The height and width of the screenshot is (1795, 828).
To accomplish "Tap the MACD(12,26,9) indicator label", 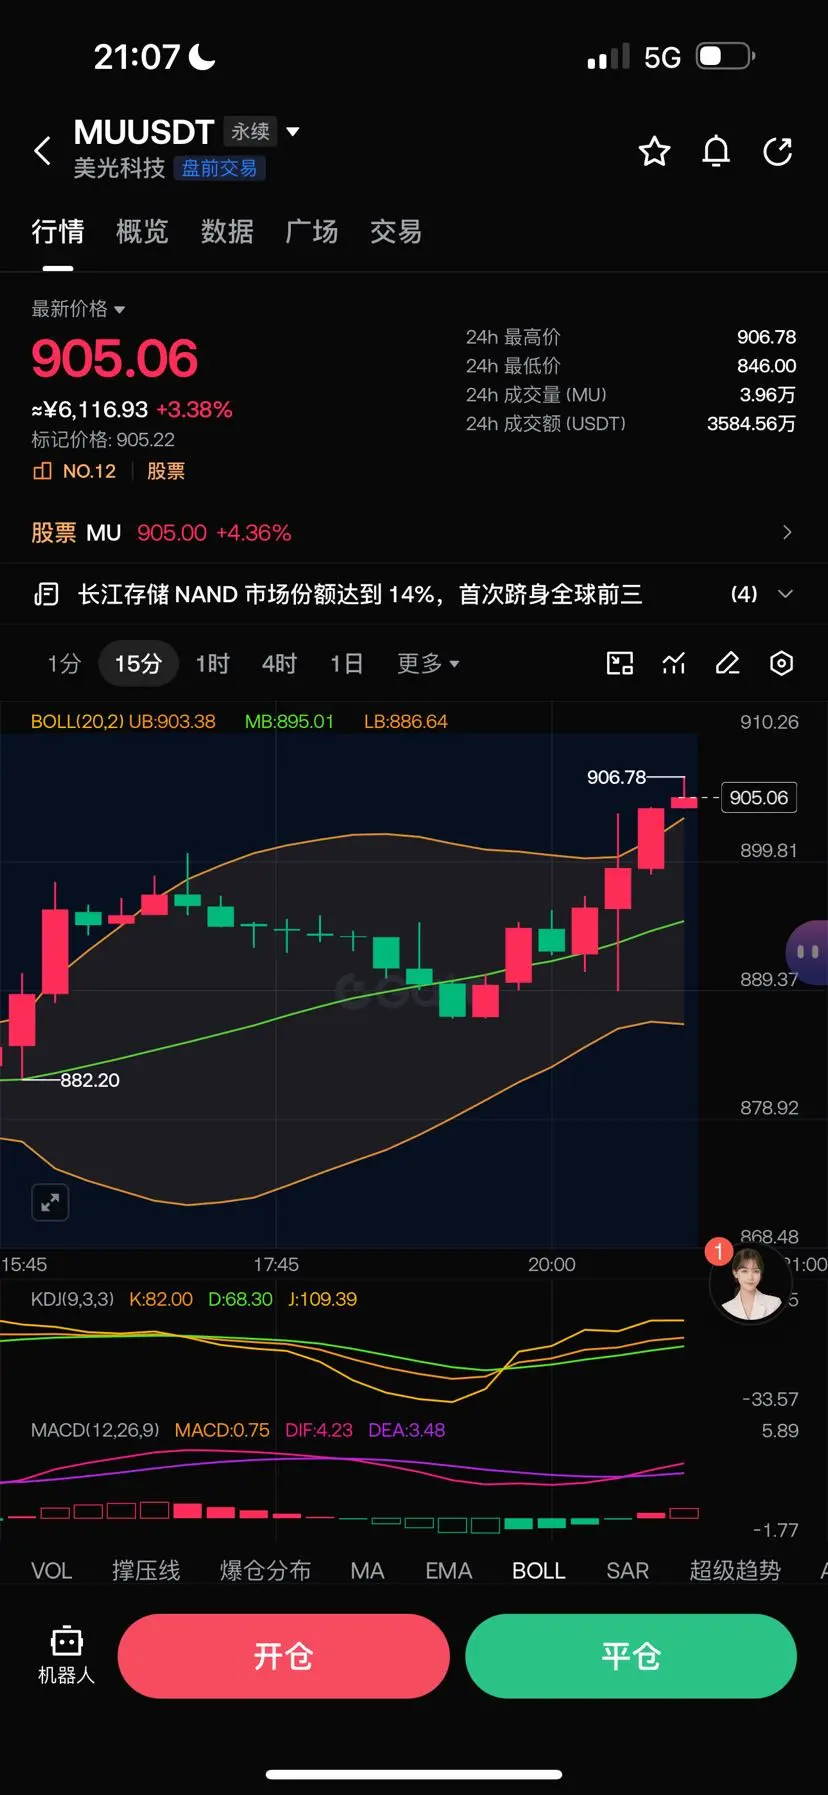I will click(x=95, y=1430).
